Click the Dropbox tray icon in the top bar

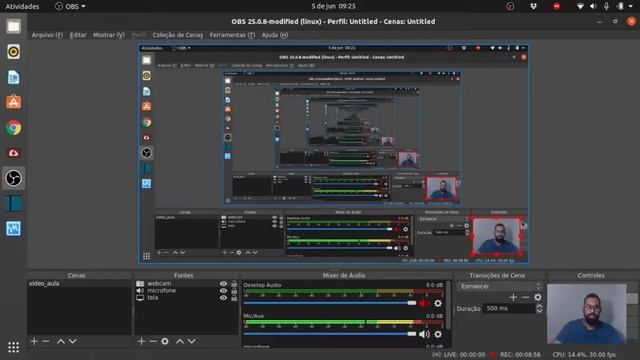pyautogui.click(x=533, y=6)
